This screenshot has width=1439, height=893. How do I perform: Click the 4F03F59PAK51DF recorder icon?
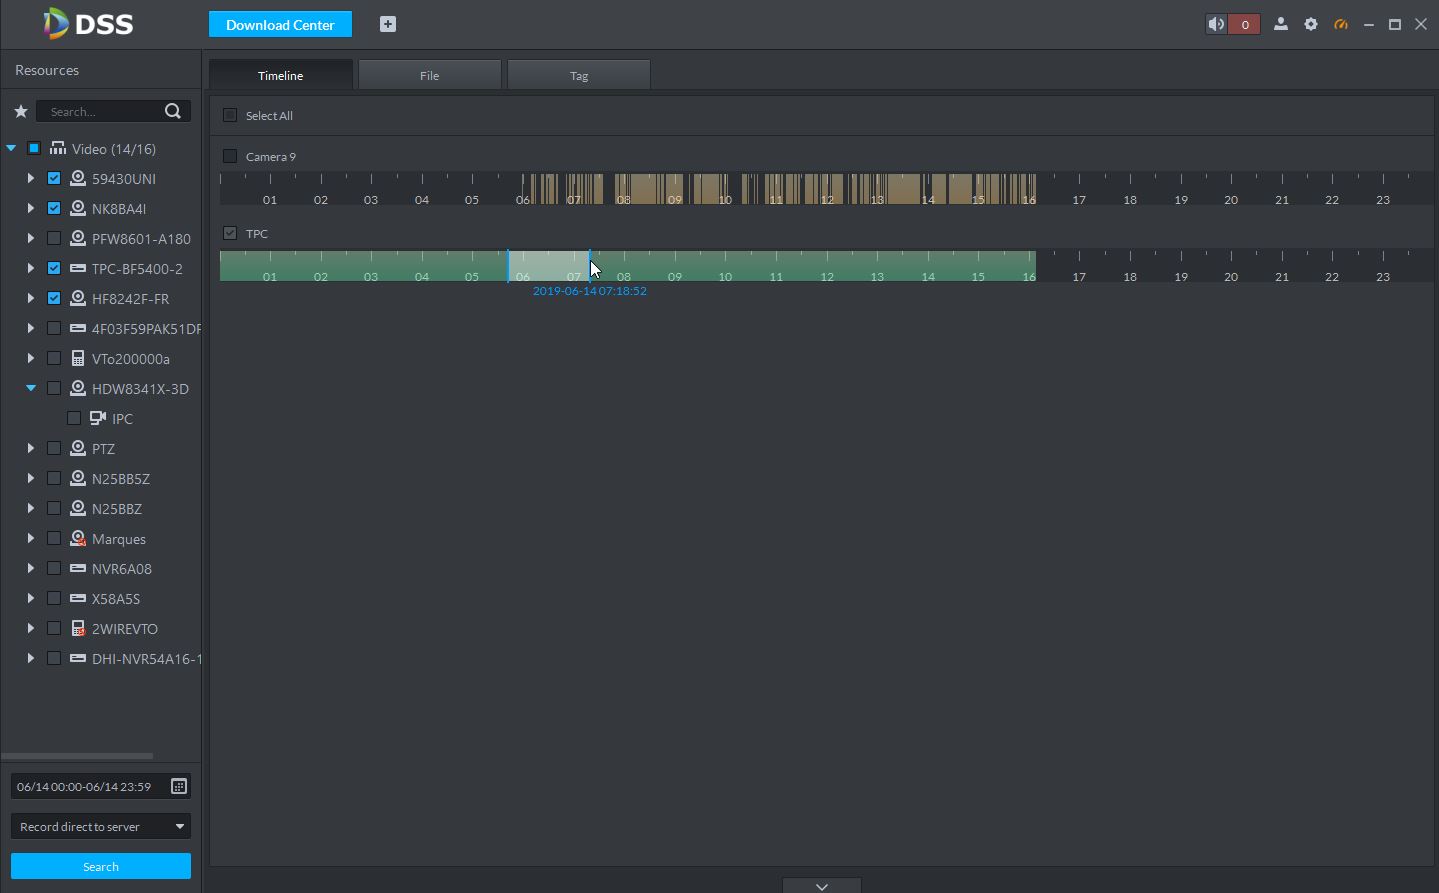coord(78,328)
